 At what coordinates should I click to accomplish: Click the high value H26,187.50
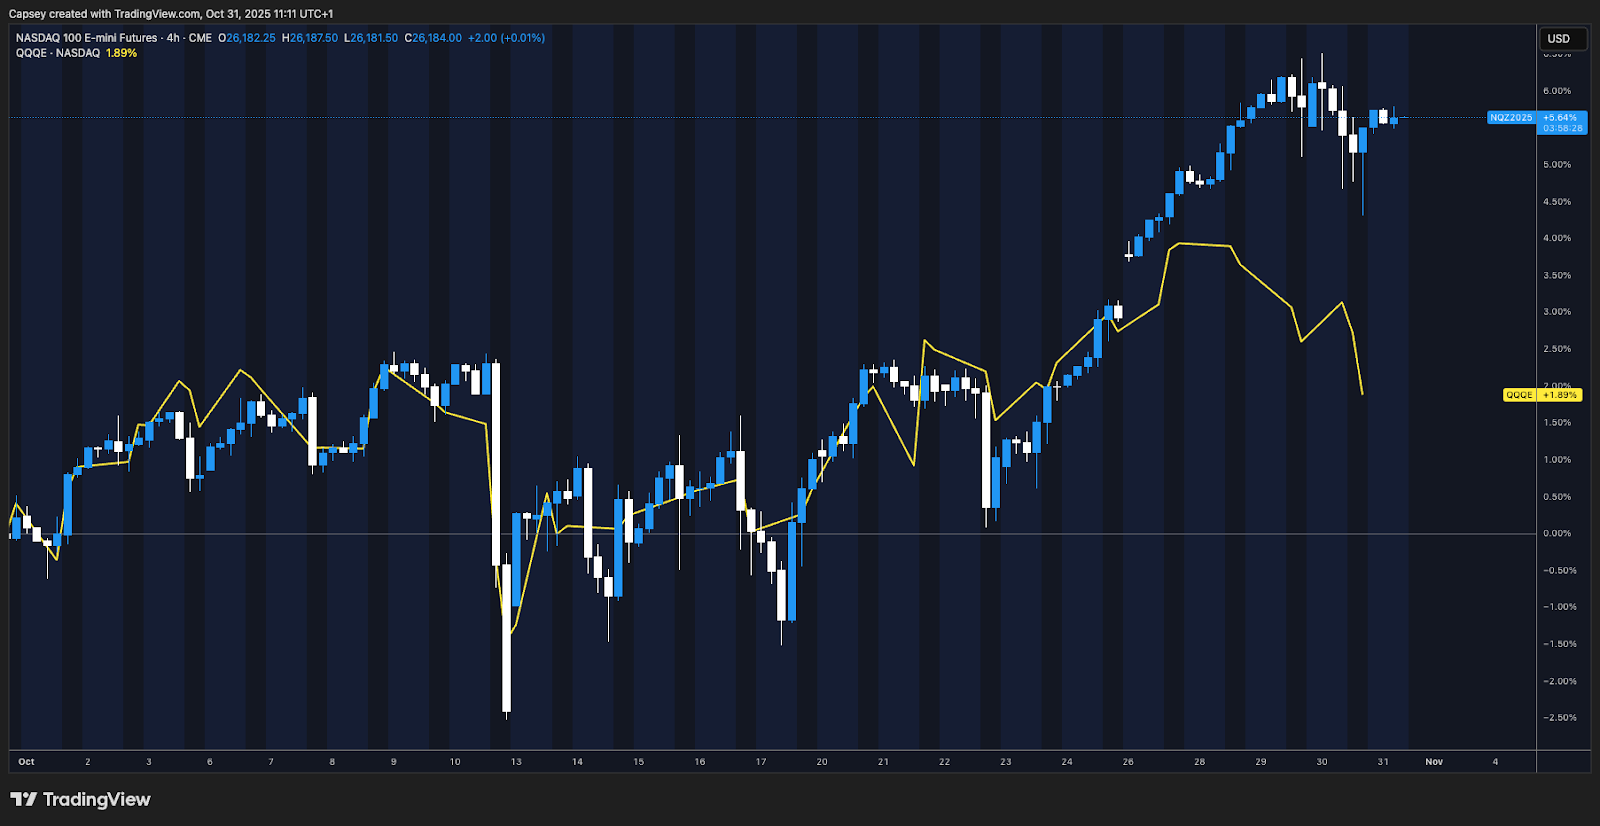coord(310,38)
